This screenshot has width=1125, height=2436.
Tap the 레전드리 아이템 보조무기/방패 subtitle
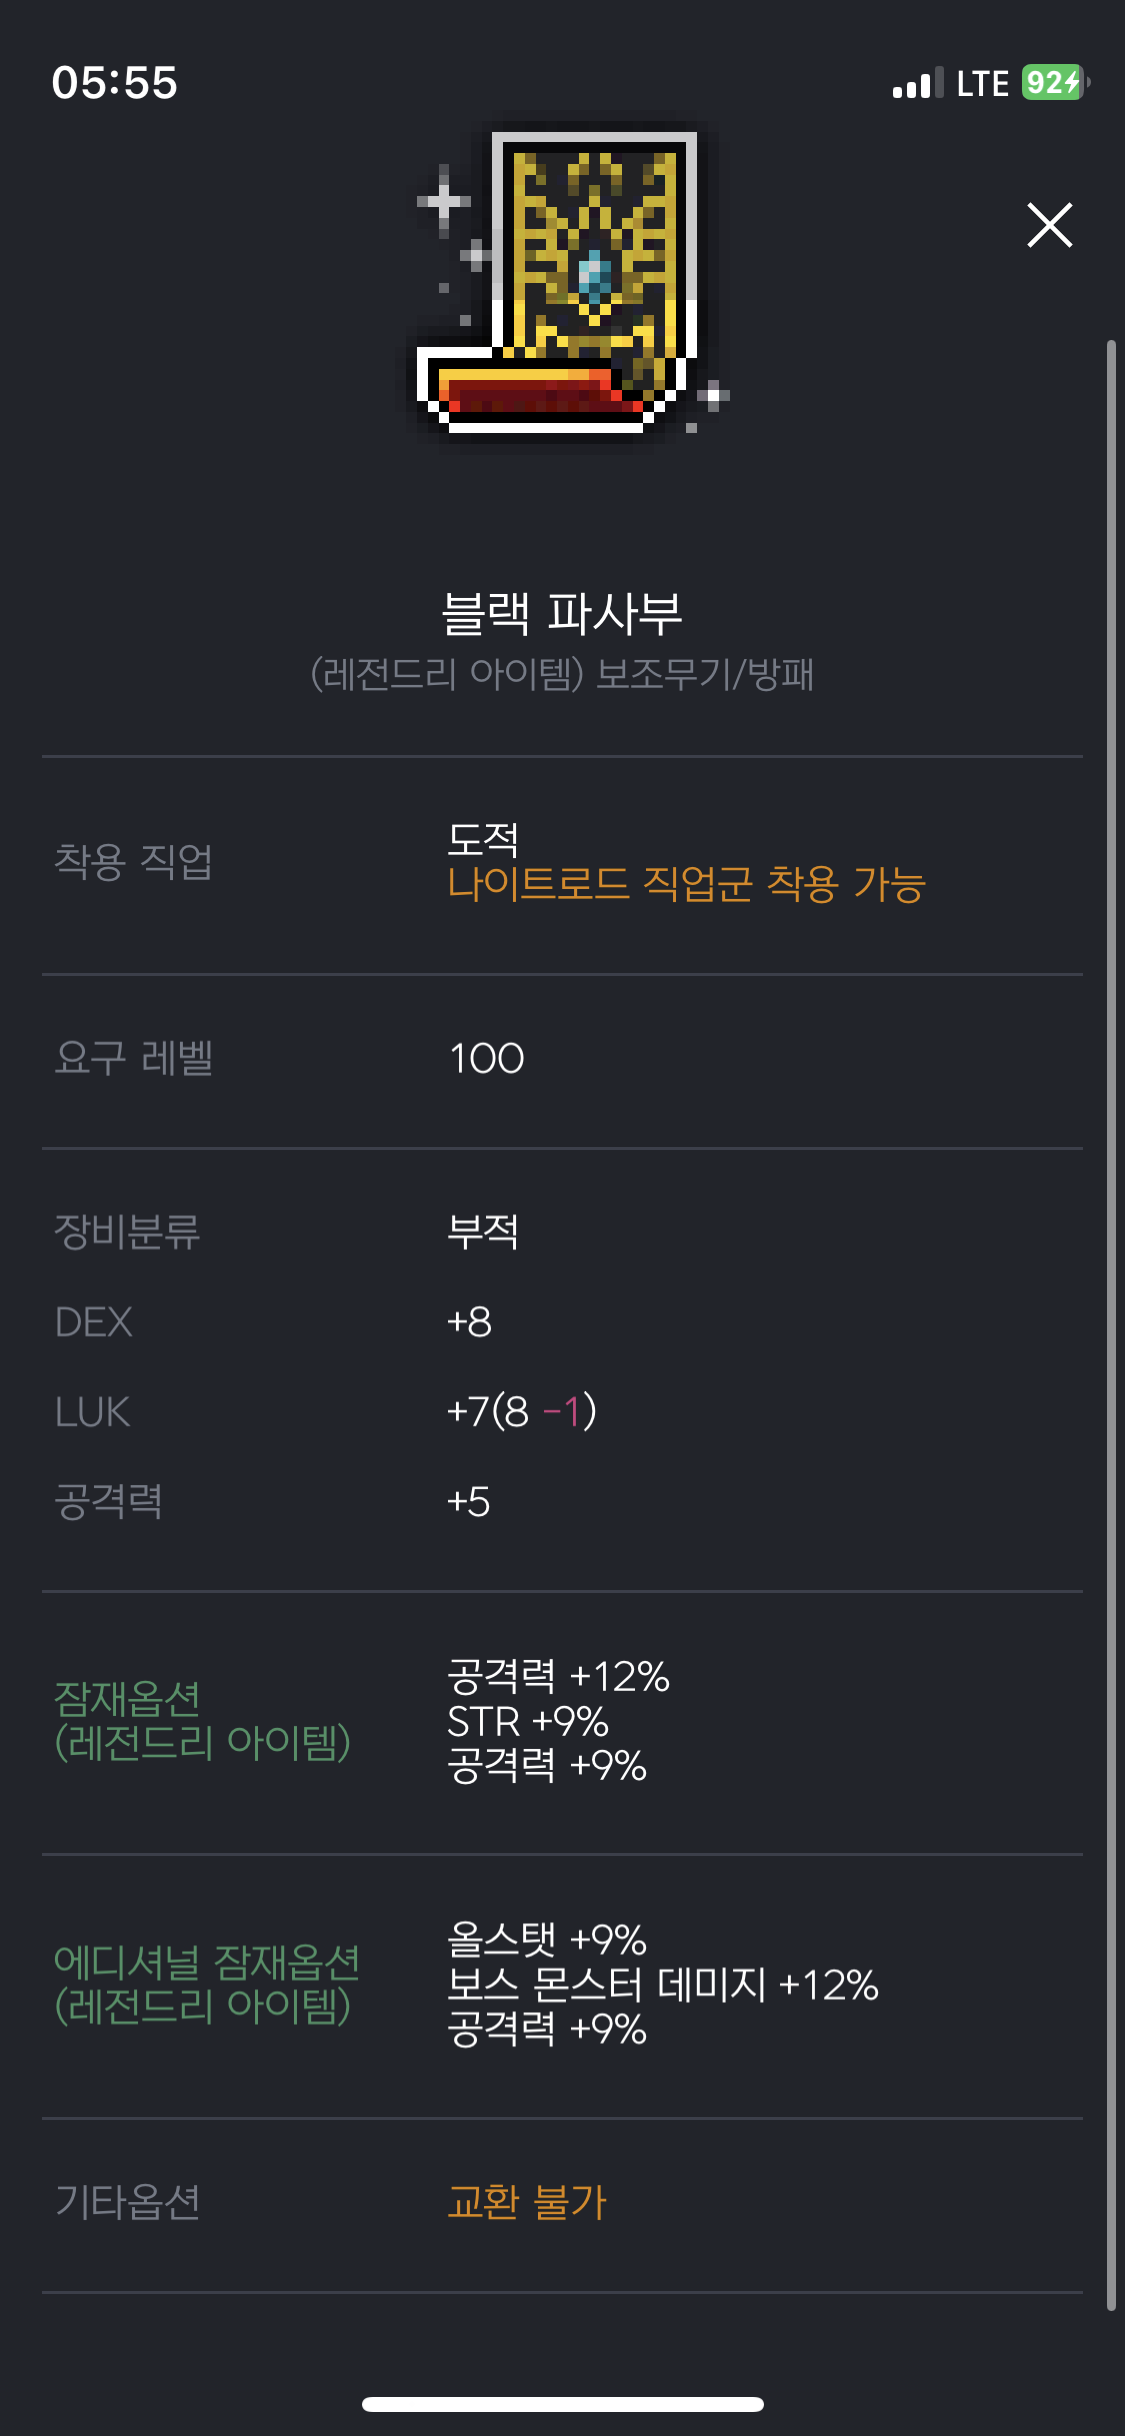(562, 674)
